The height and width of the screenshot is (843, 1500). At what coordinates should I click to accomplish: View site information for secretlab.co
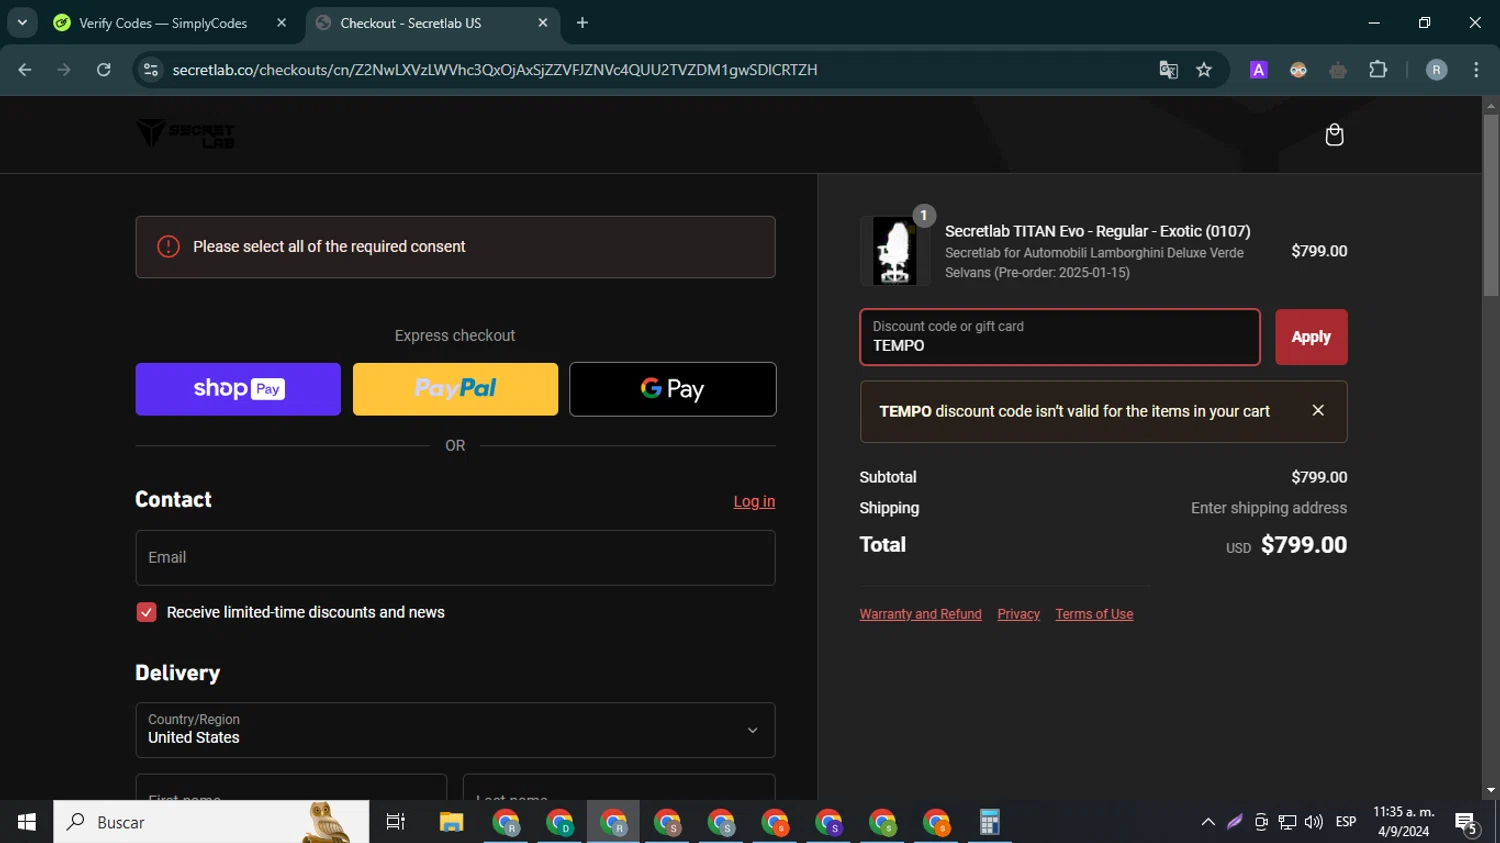coord(151,70)
